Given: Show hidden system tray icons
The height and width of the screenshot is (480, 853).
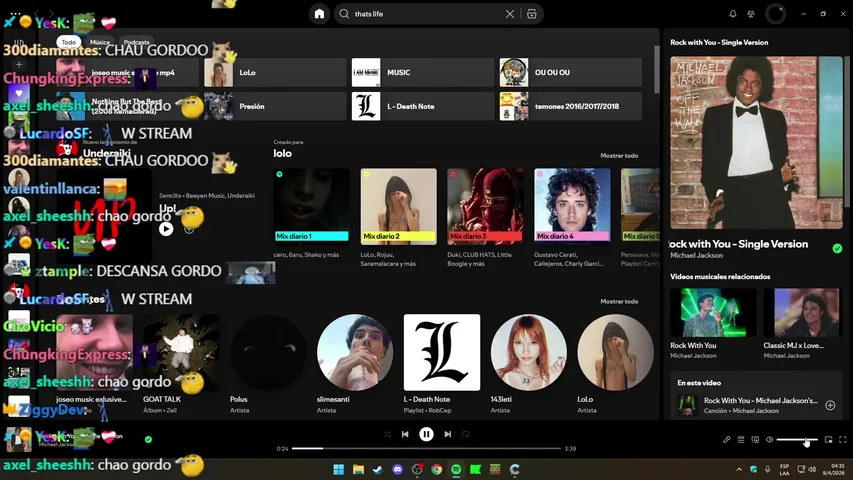Looking at the screenshot, I should [739, 469].
